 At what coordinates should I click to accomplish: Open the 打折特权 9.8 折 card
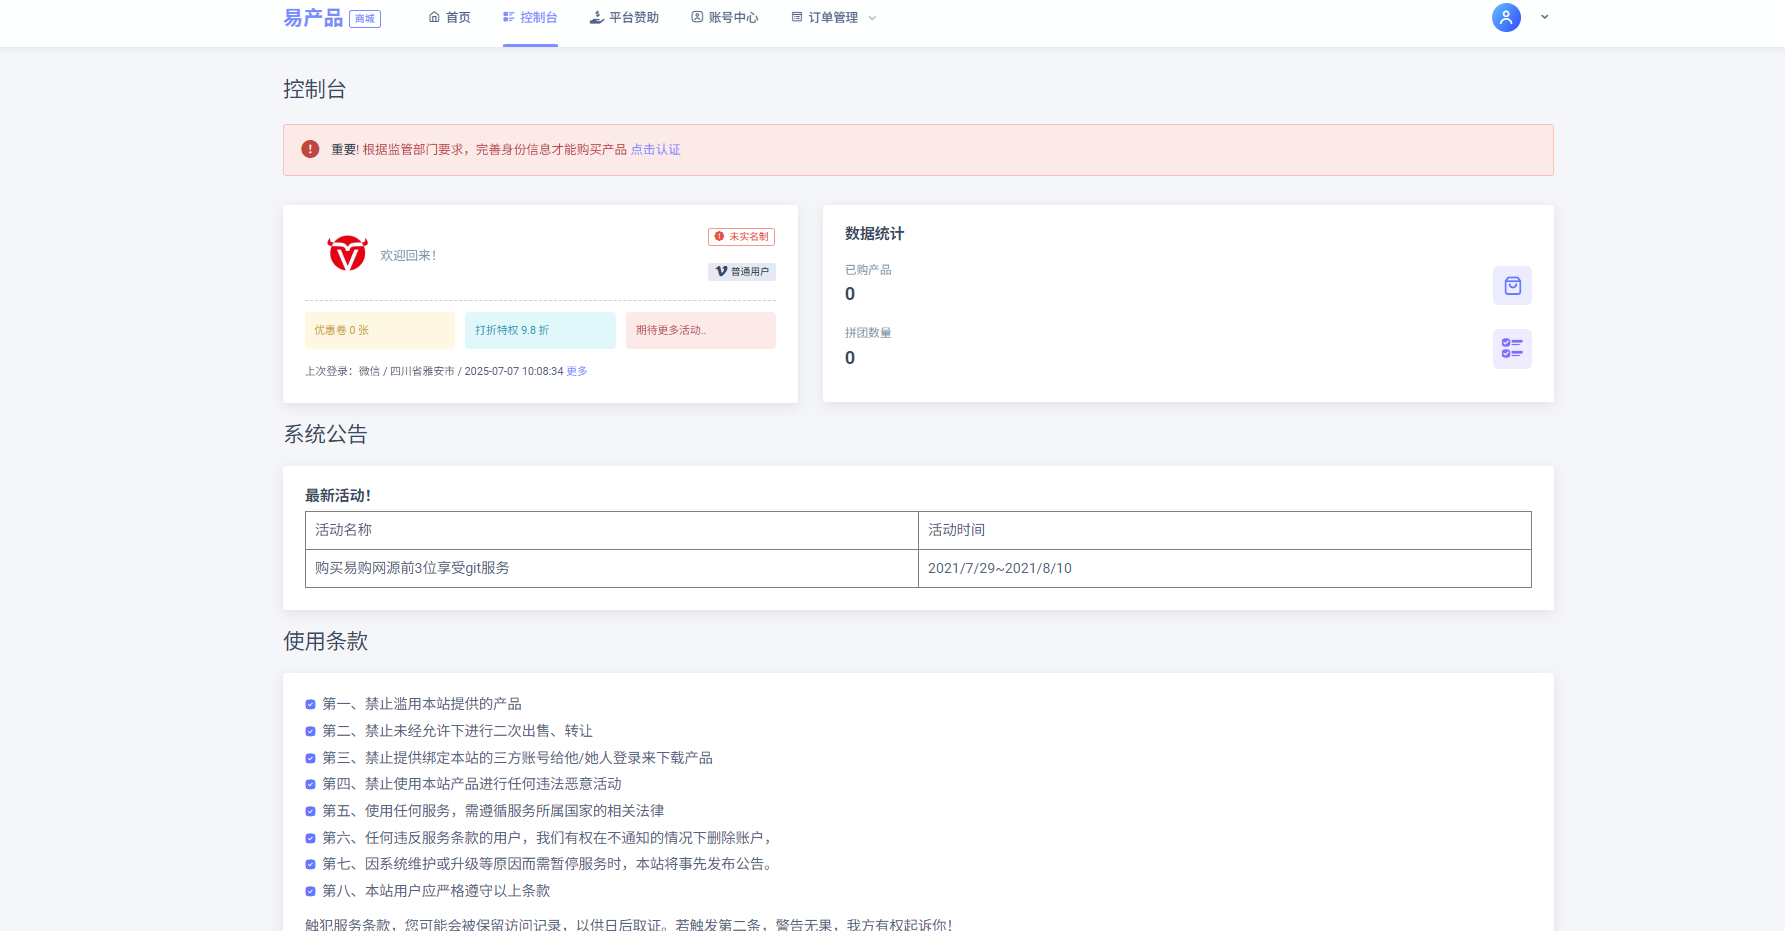[x=540, y=330]
